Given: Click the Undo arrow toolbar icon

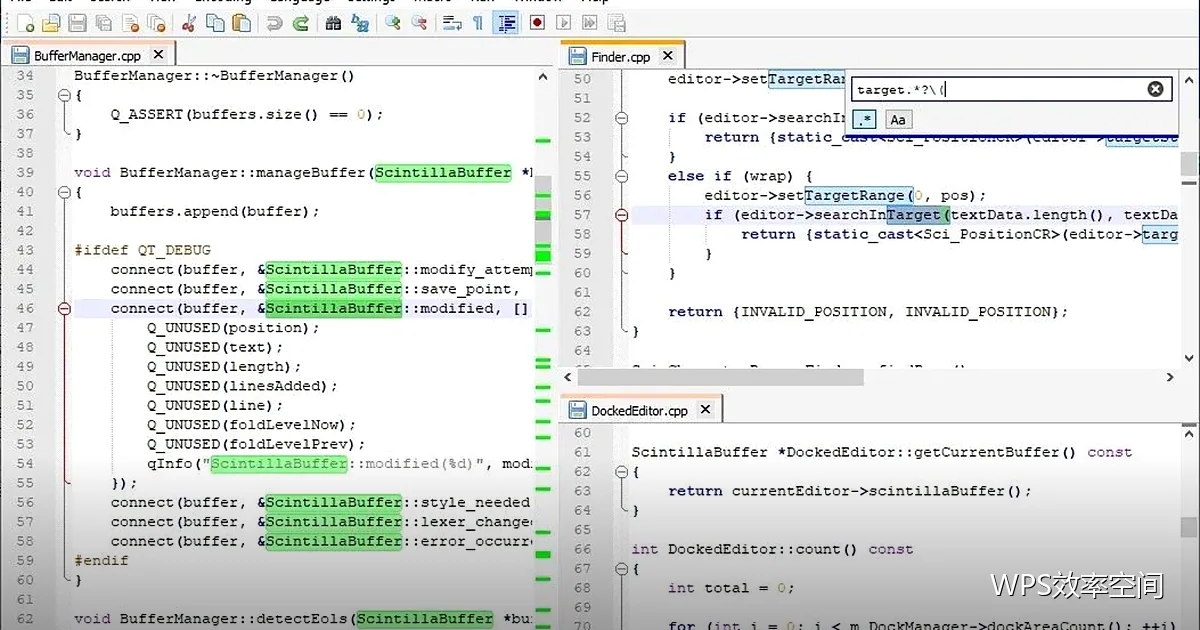Looking at the screenshot, I should point(274,22).
